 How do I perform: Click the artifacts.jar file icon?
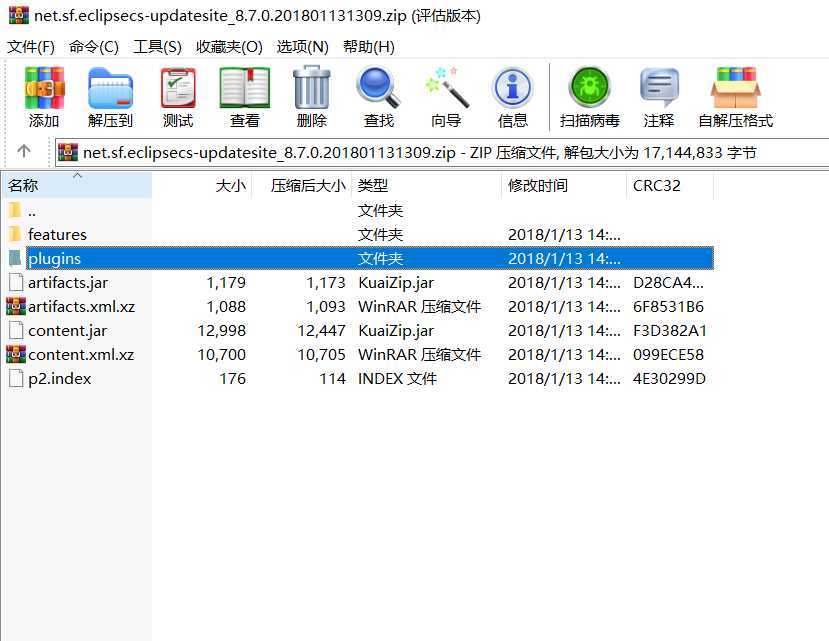[x=16, y=282]
